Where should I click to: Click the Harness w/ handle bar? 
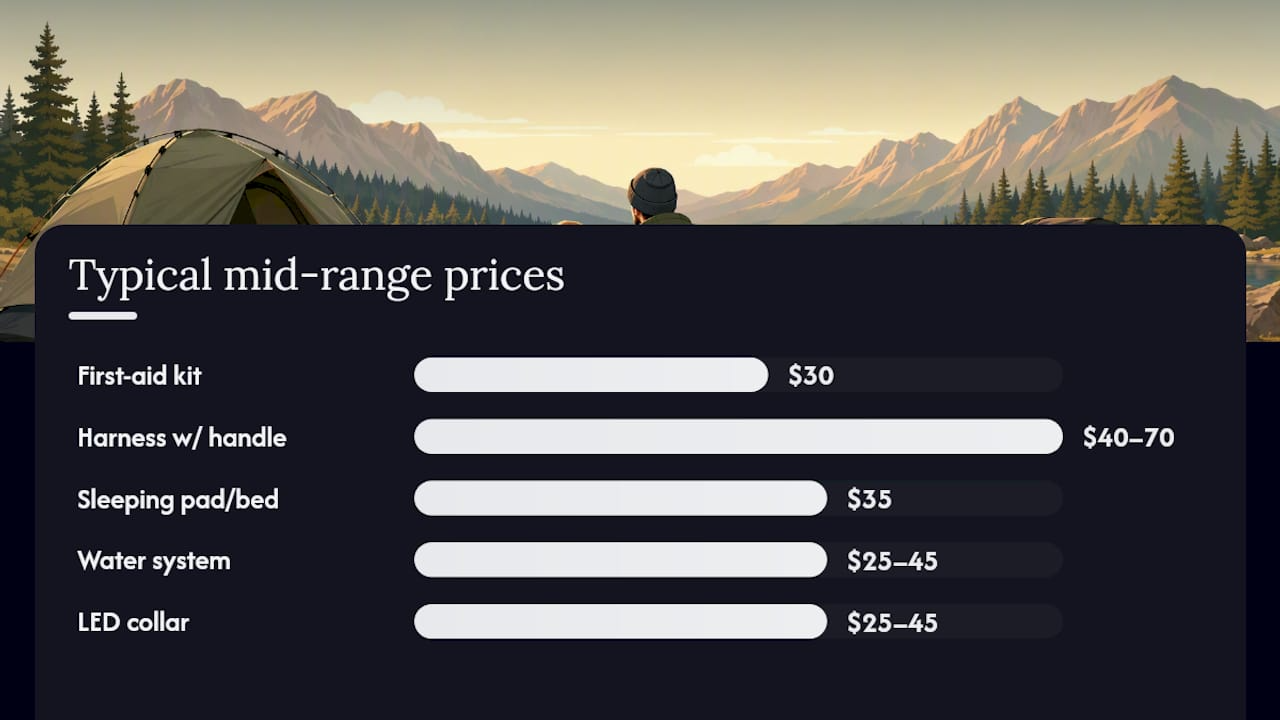pos(738,437)
